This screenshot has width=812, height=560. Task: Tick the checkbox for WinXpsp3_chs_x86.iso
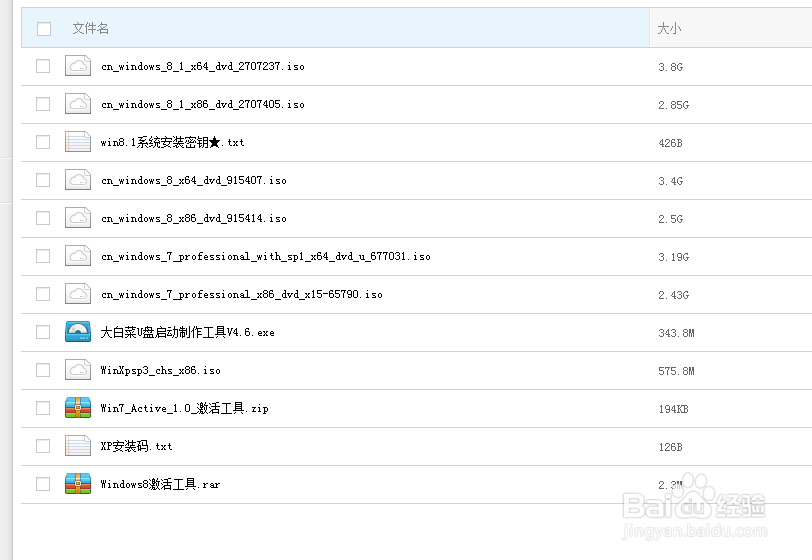click(x=43, y=369)
